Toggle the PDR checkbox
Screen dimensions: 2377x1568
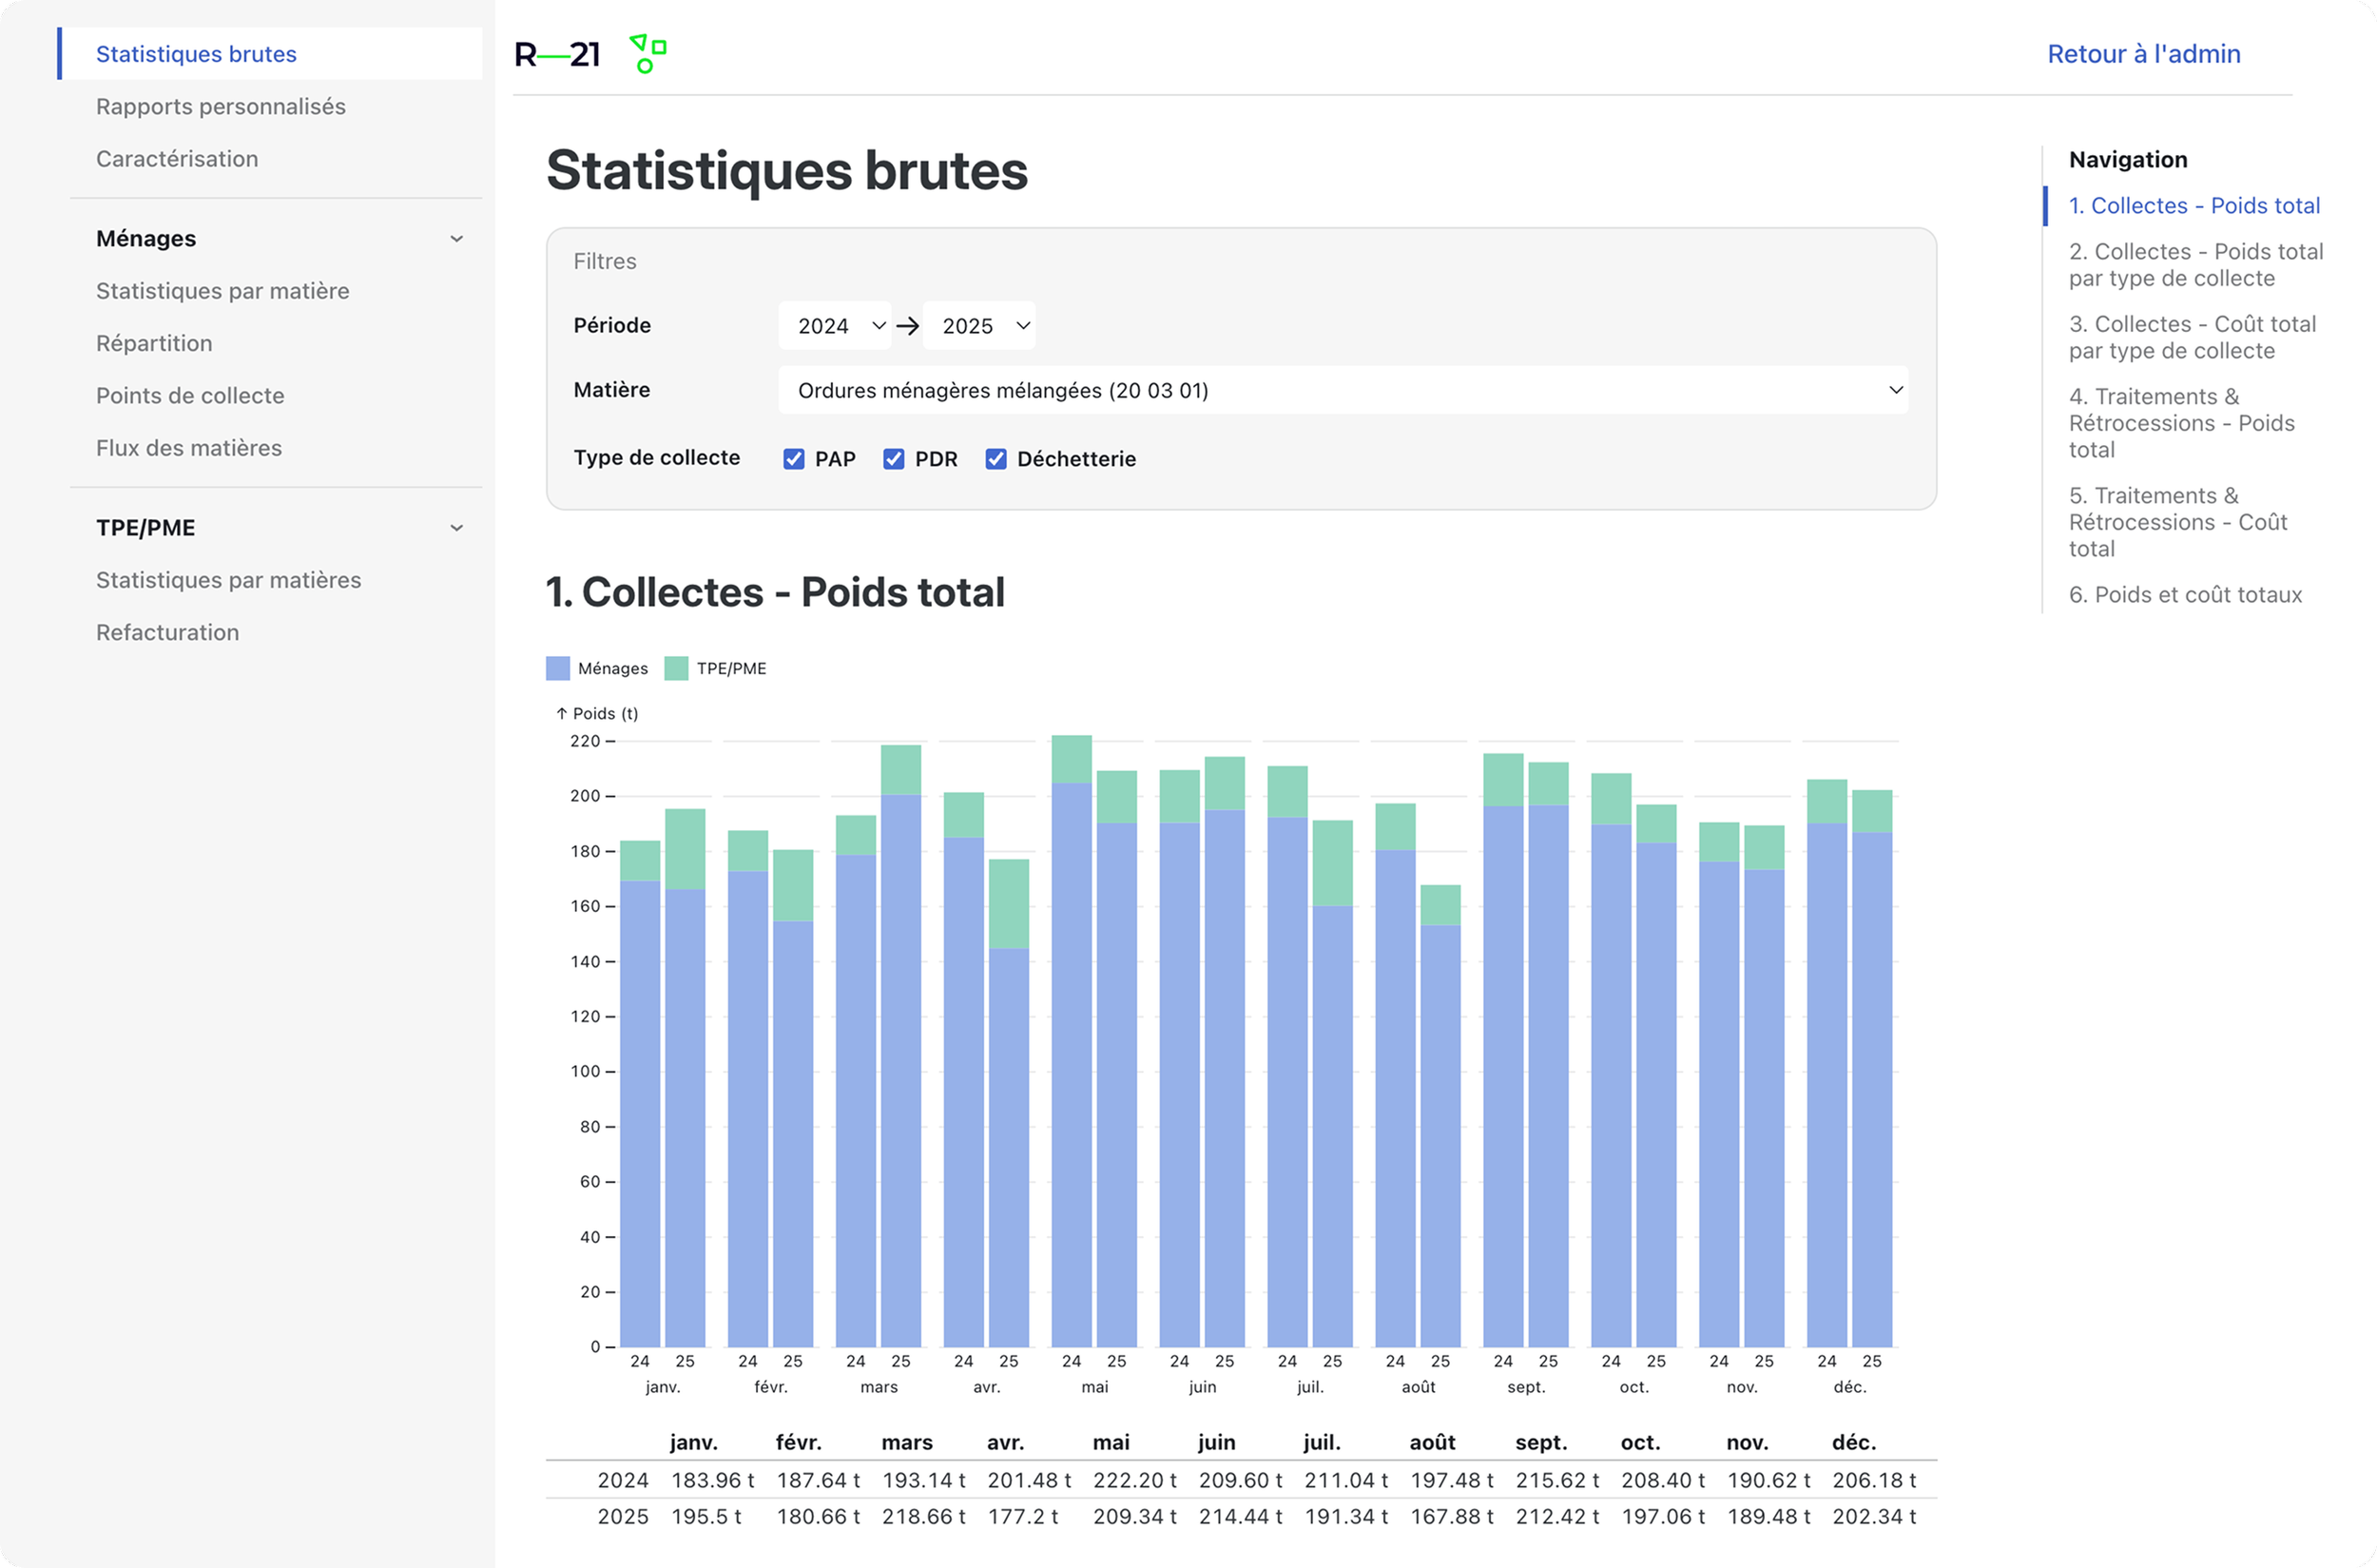(x=893, y=459)
